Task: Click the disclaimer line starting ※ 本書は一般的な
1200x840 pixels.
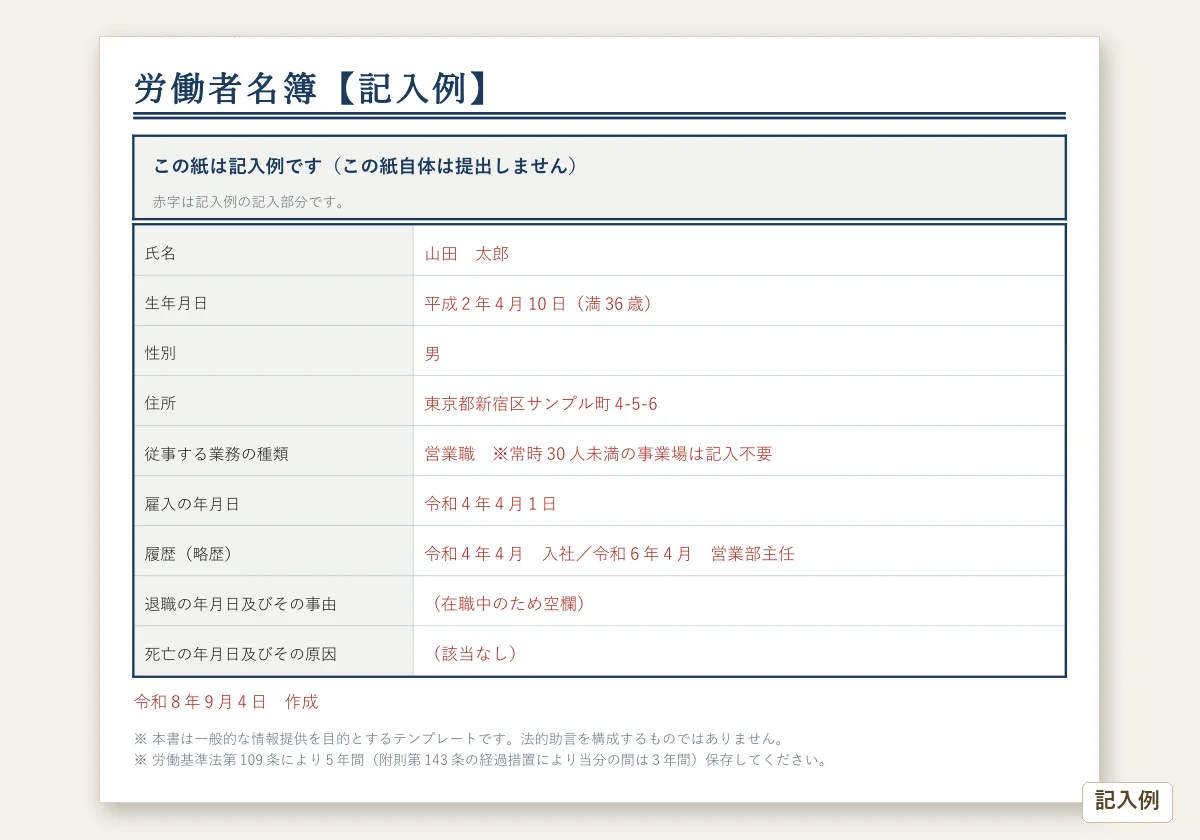Action: tap(460, 739)
